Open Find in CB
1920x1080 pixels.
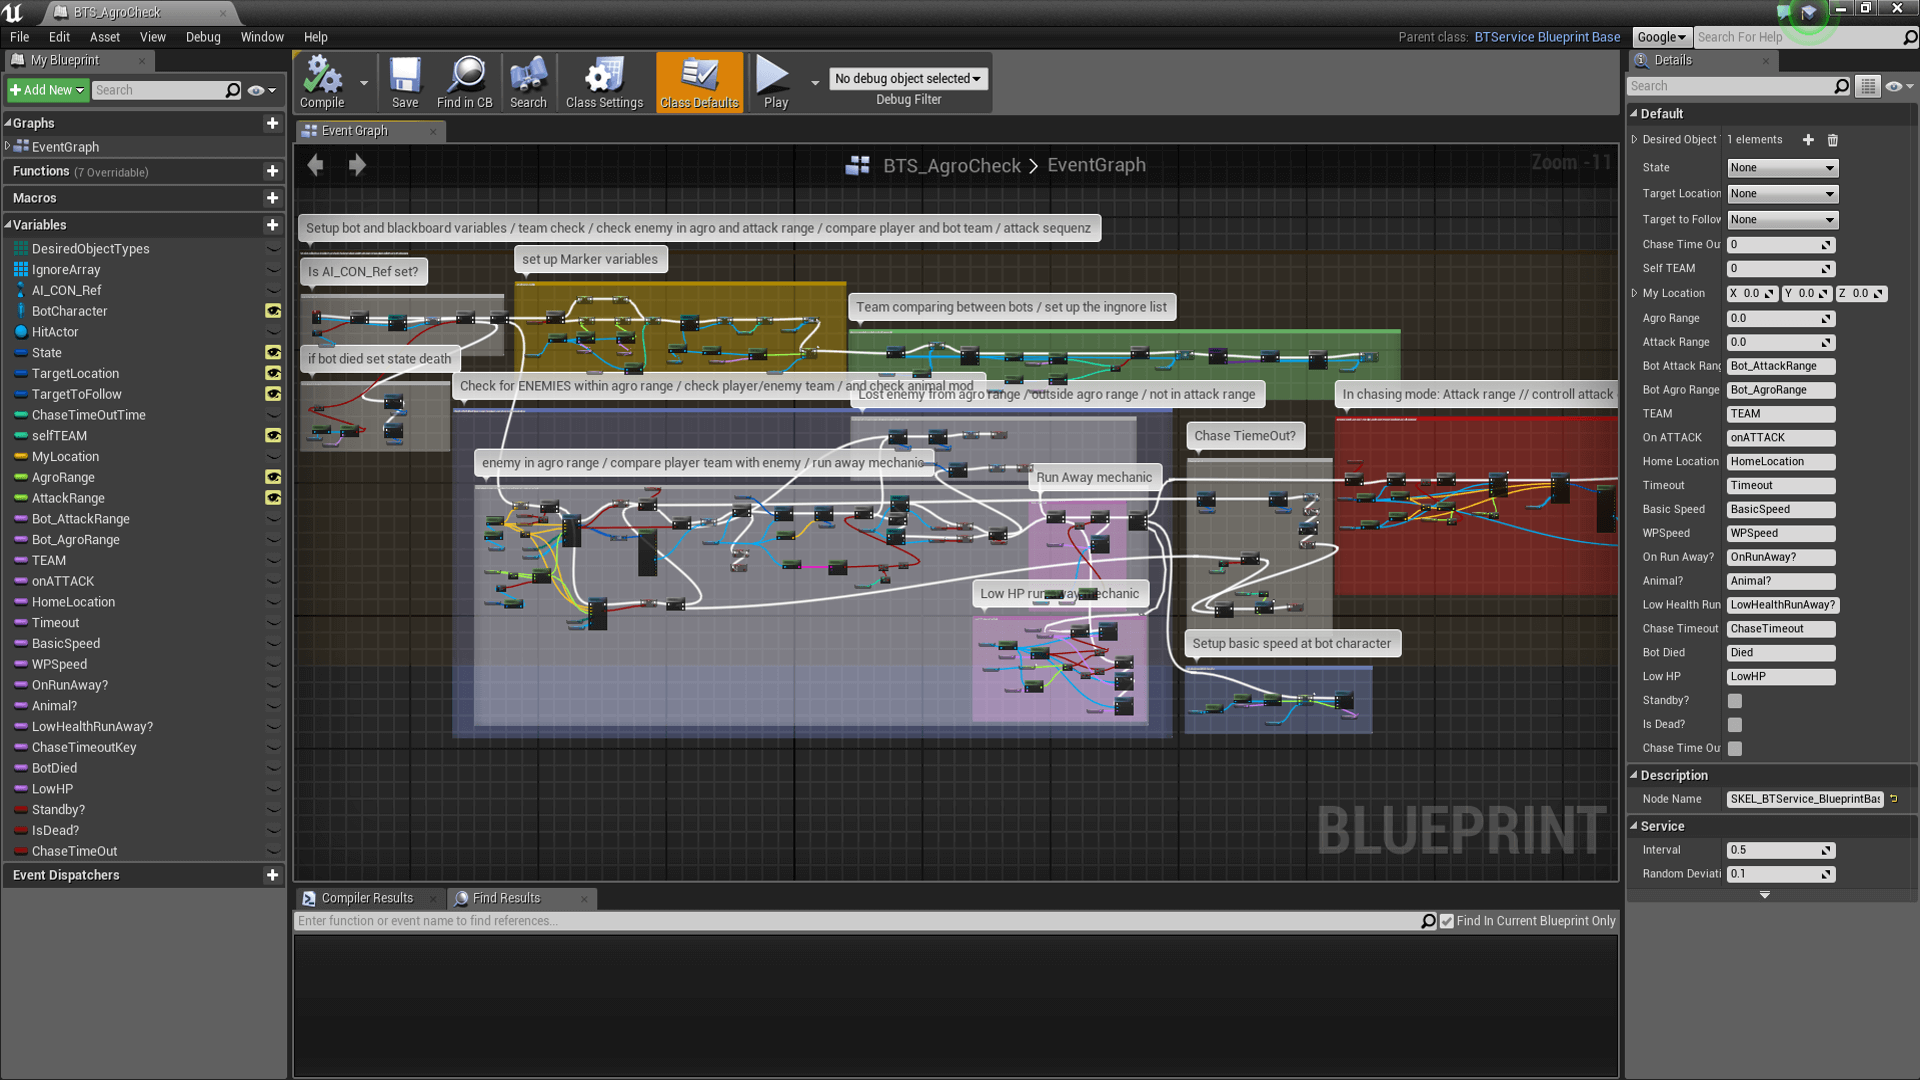465,82
